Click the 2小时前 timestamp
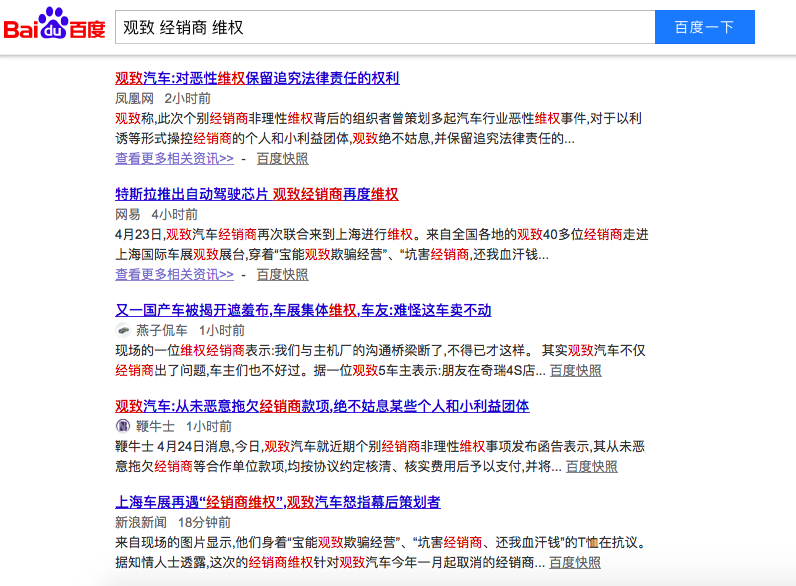This screenshot has width=796, height=586. (x=187, y=99)
